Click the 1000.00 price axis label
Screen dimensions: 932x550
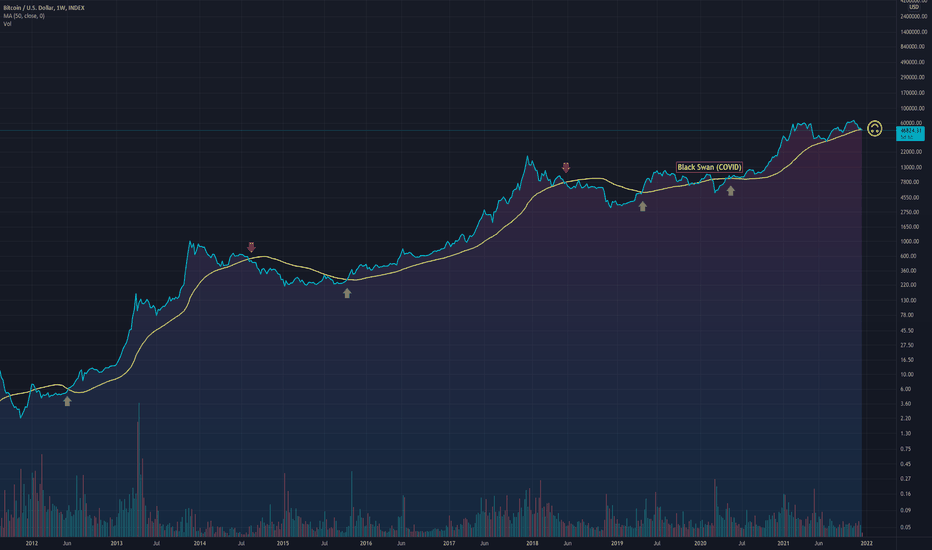tap(910, 242)
